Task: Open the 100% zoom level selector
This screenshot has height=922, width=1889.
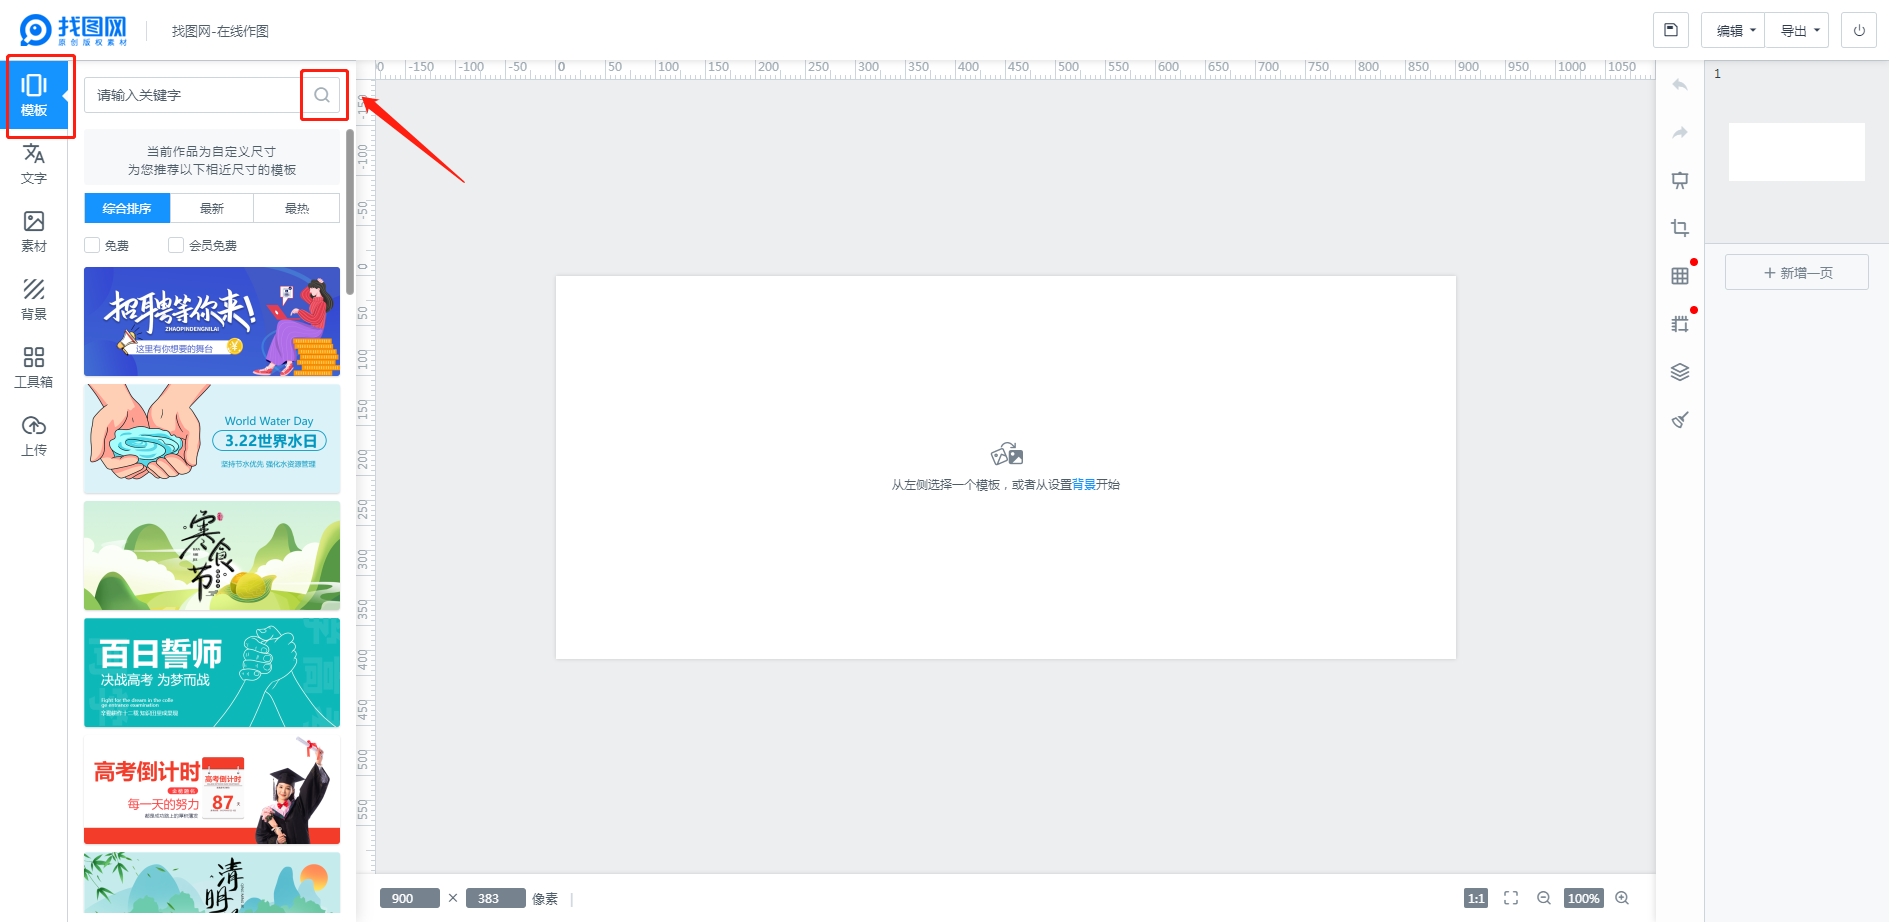Action: click(1583, 898)
